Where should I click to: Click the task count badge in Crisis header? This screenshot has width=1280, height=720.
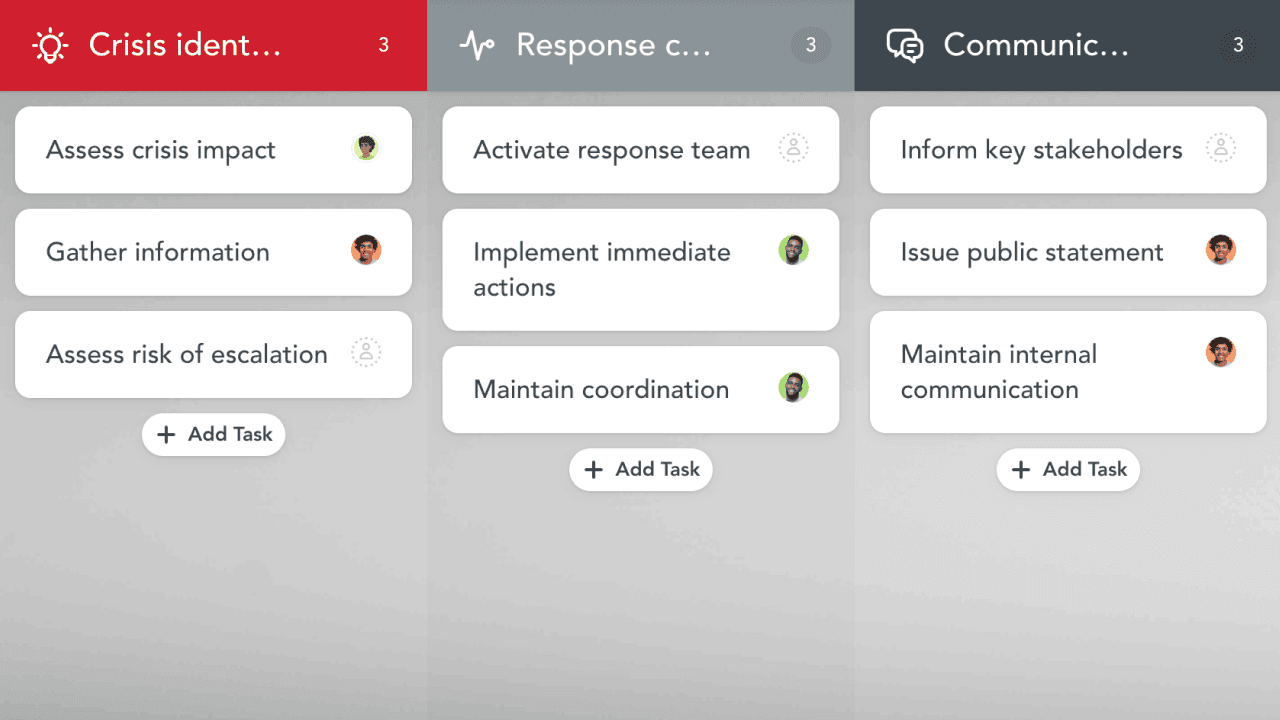(x=383, y=45)
